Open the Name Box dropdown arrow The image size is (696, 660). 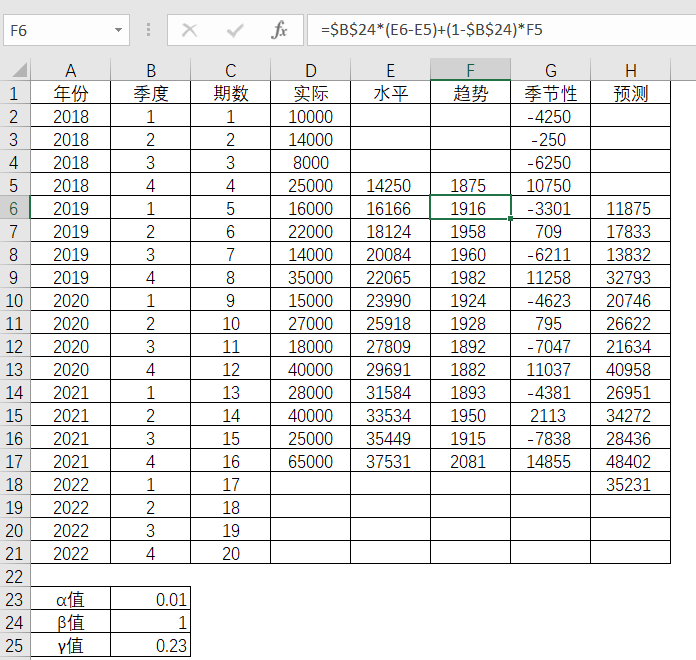[119, 30]
